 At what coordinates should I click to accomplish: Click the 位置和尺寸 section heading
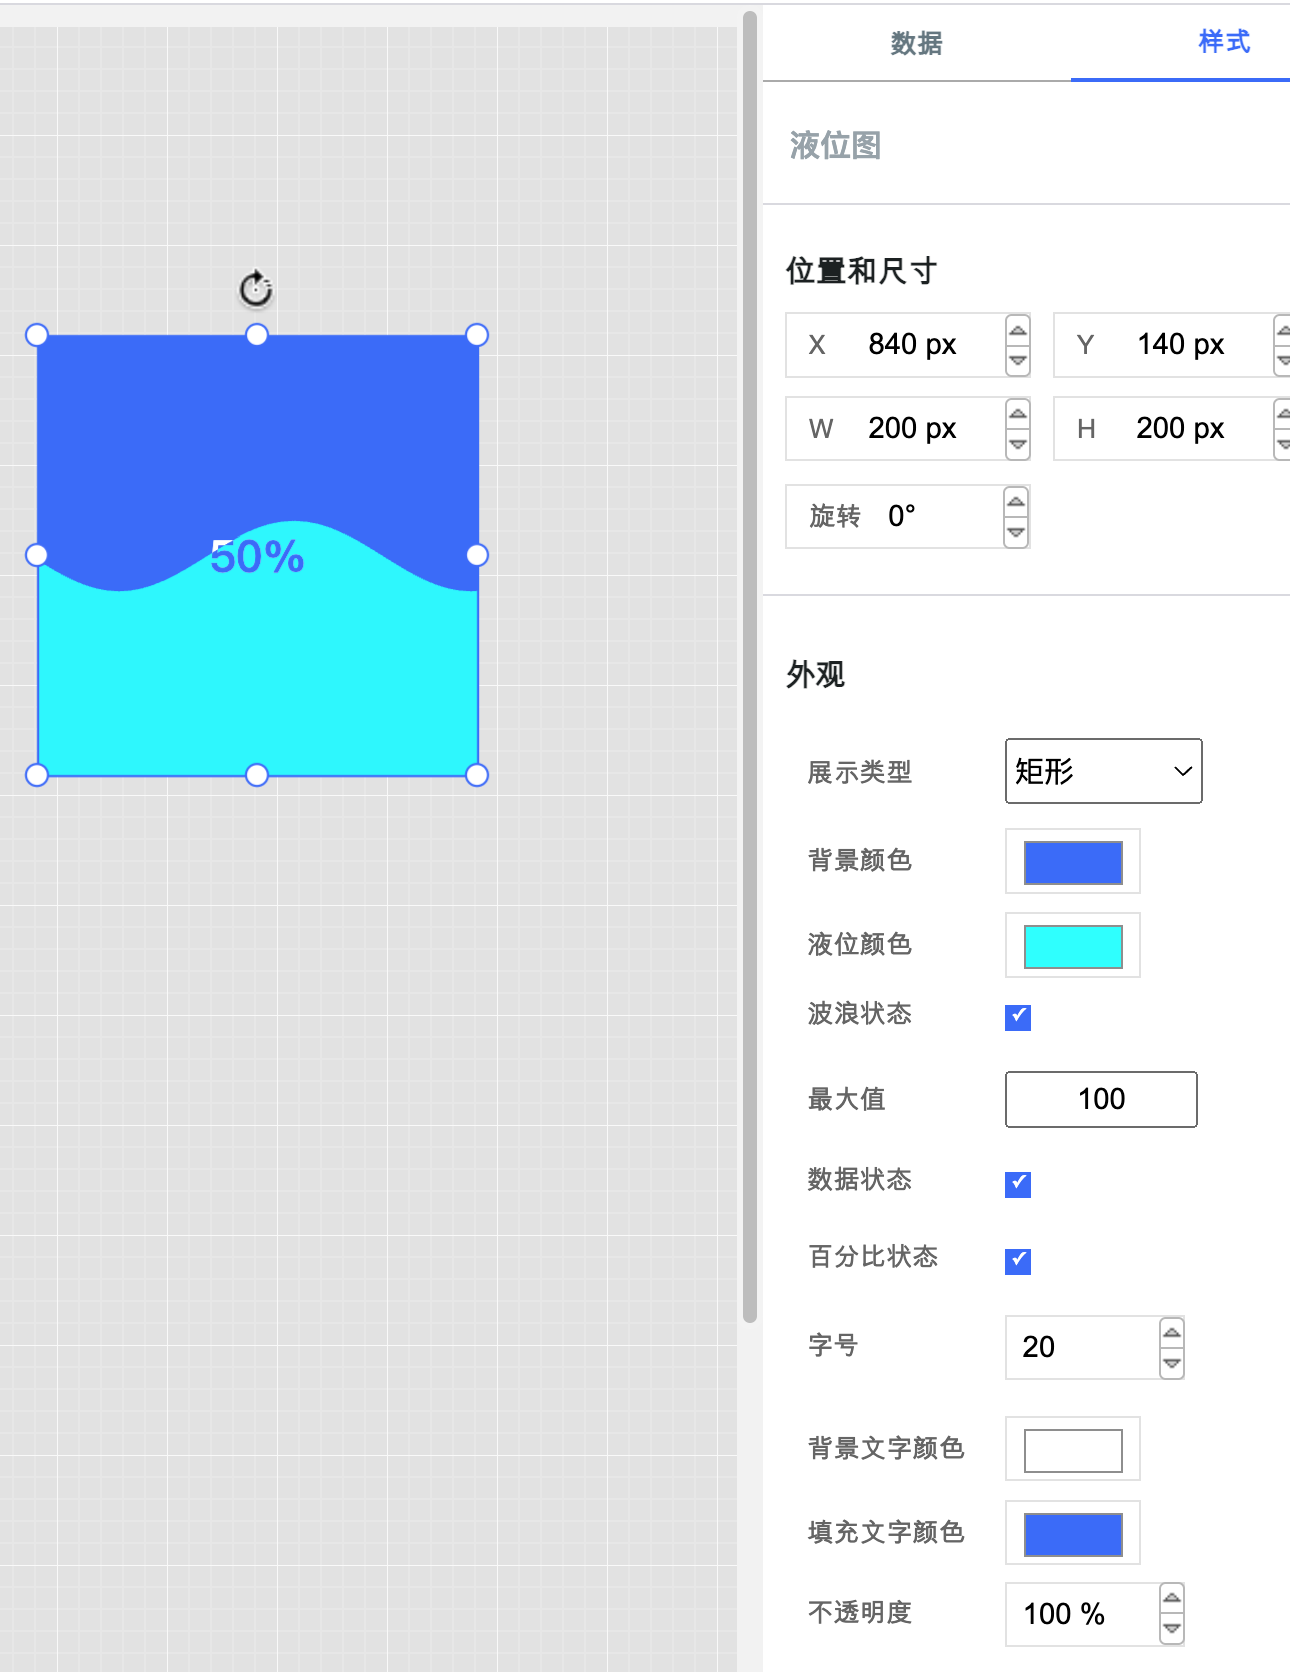[861, 270]
